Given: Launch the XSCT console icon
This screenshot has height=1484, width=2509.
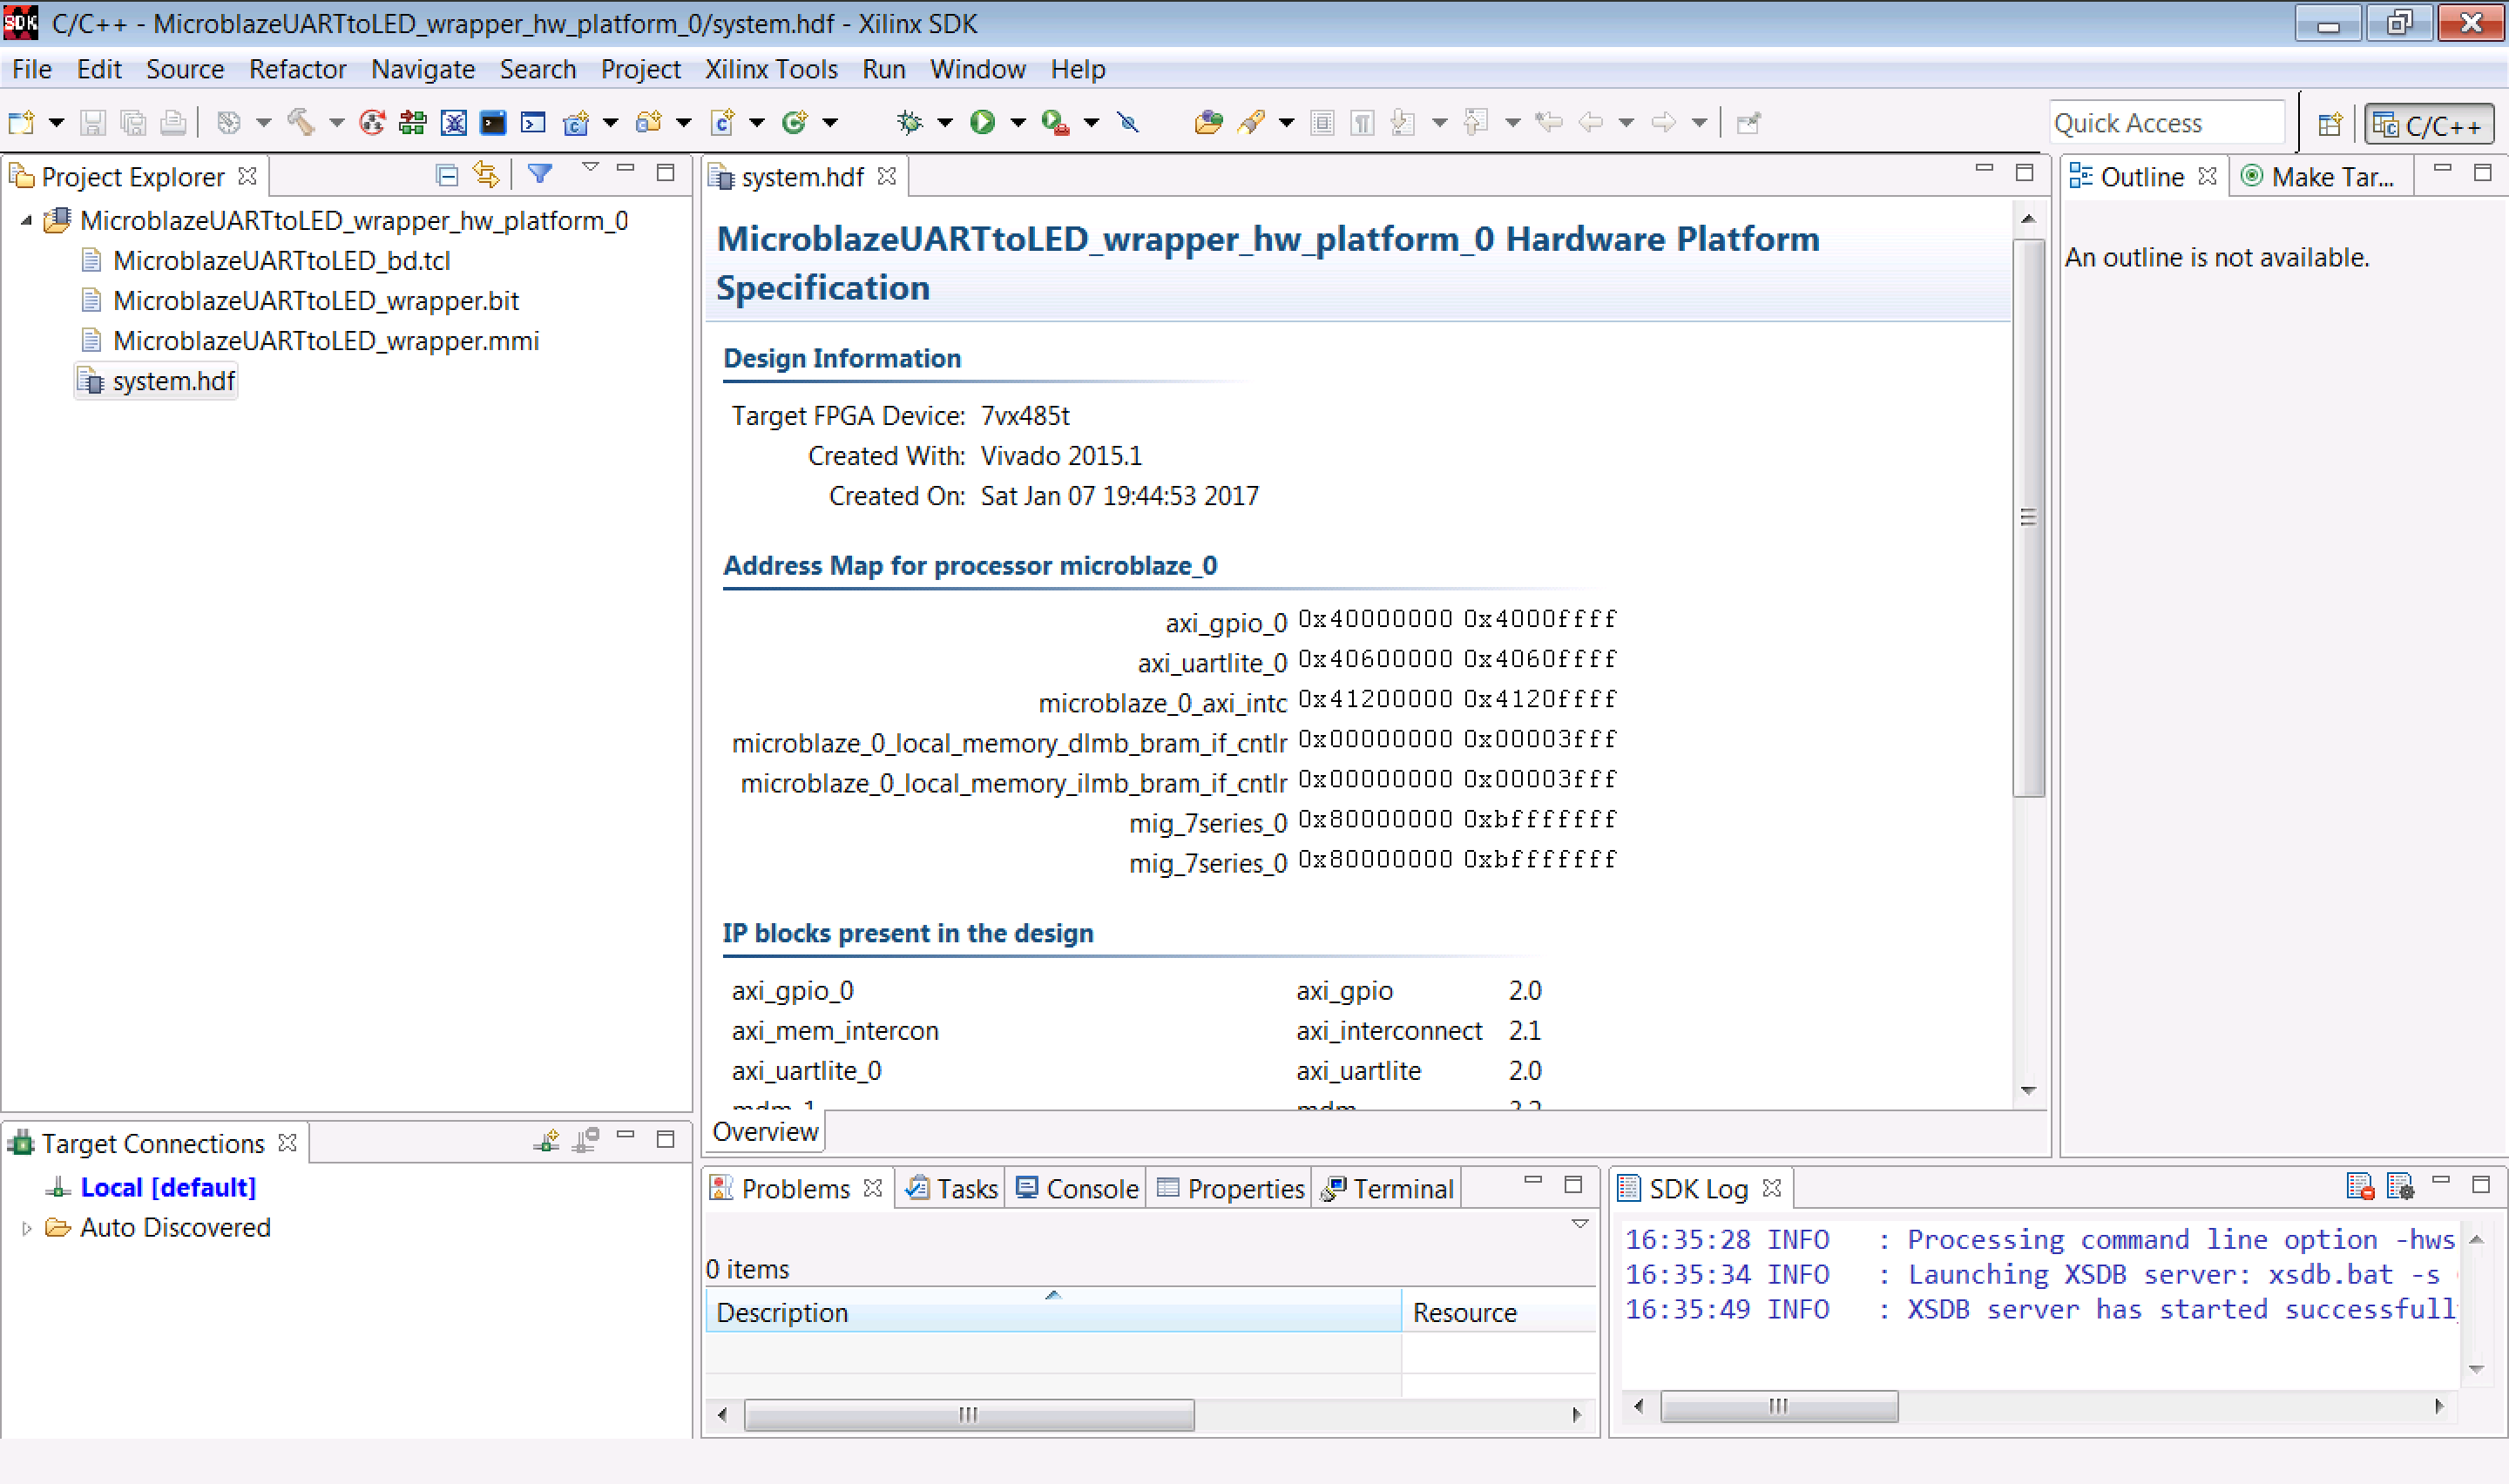Looking at the screenshot, I should (493, 123).
